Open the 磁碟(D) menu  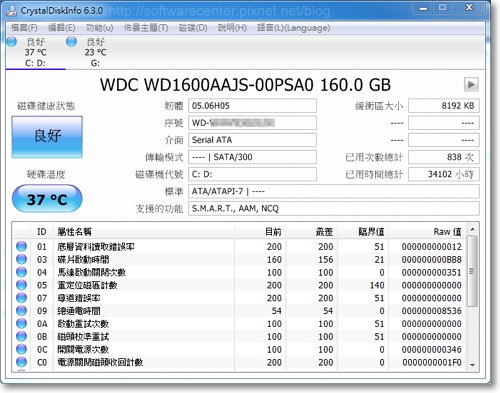click(x=193, y=28)
